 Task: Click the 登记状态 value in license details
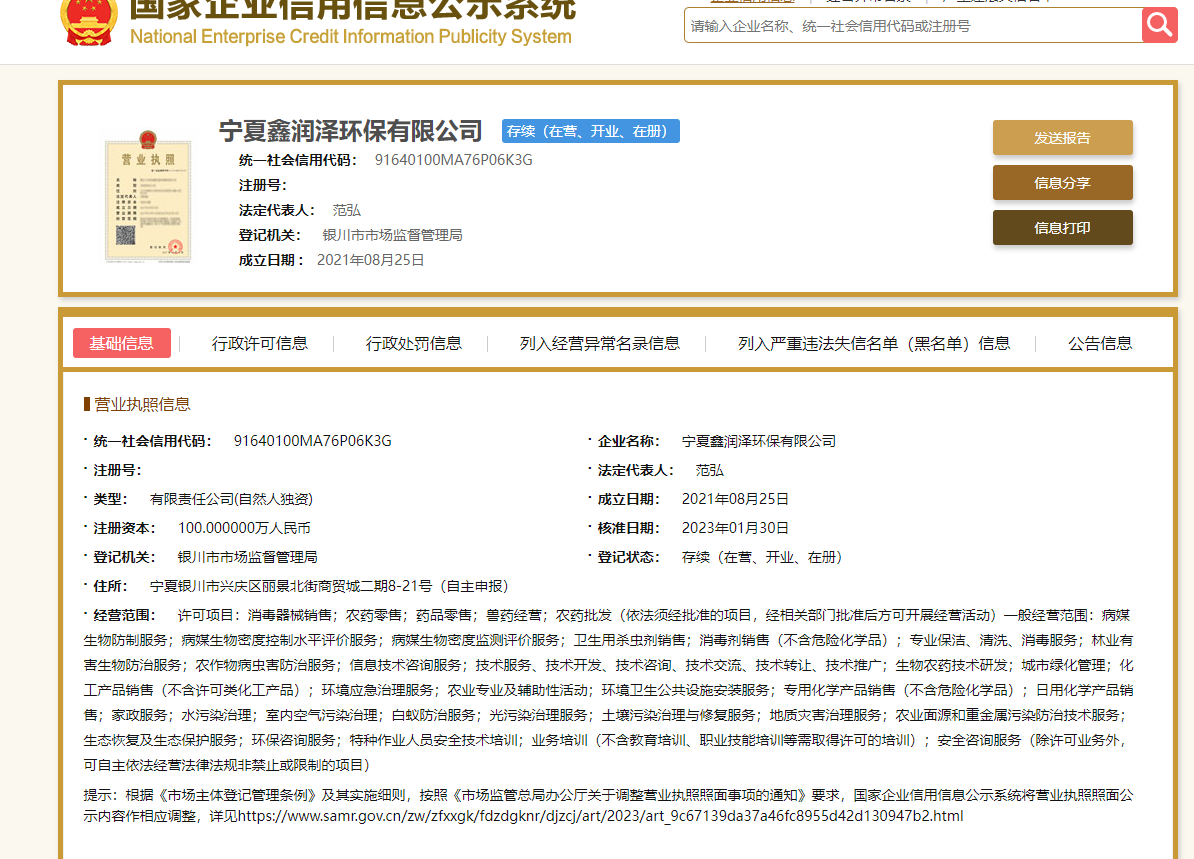[762, 557]
